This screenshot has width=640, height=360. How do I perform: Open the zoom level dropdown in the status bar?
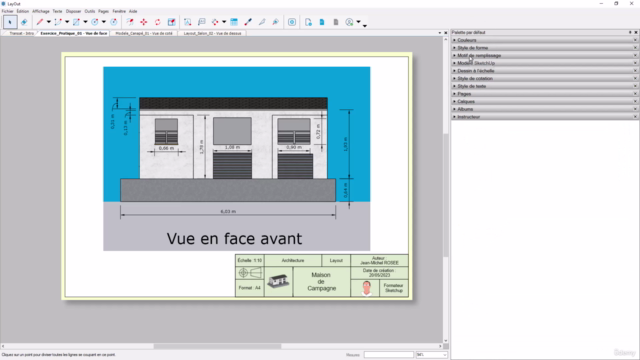(444, 355)
